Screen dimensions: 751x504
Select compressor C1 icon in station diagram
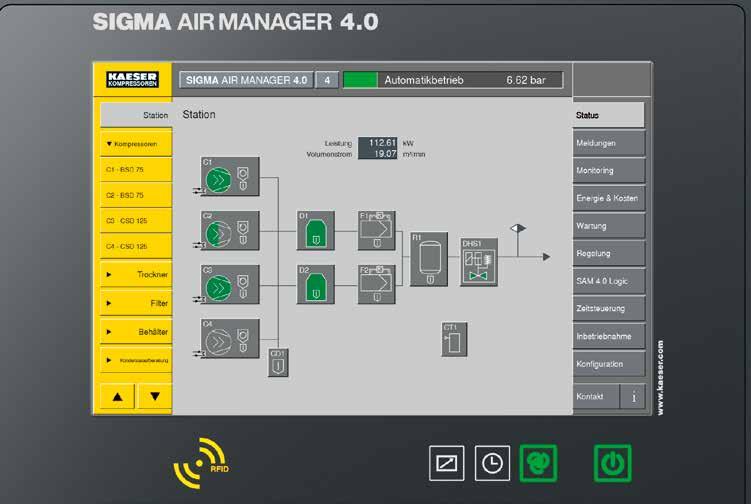(230, 176)
